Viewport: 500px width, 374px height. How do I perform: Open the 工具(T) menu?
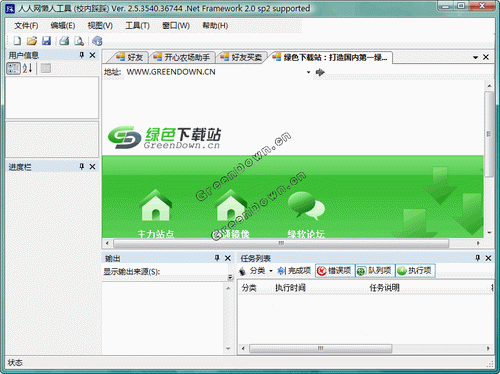[x=137, y=26]
